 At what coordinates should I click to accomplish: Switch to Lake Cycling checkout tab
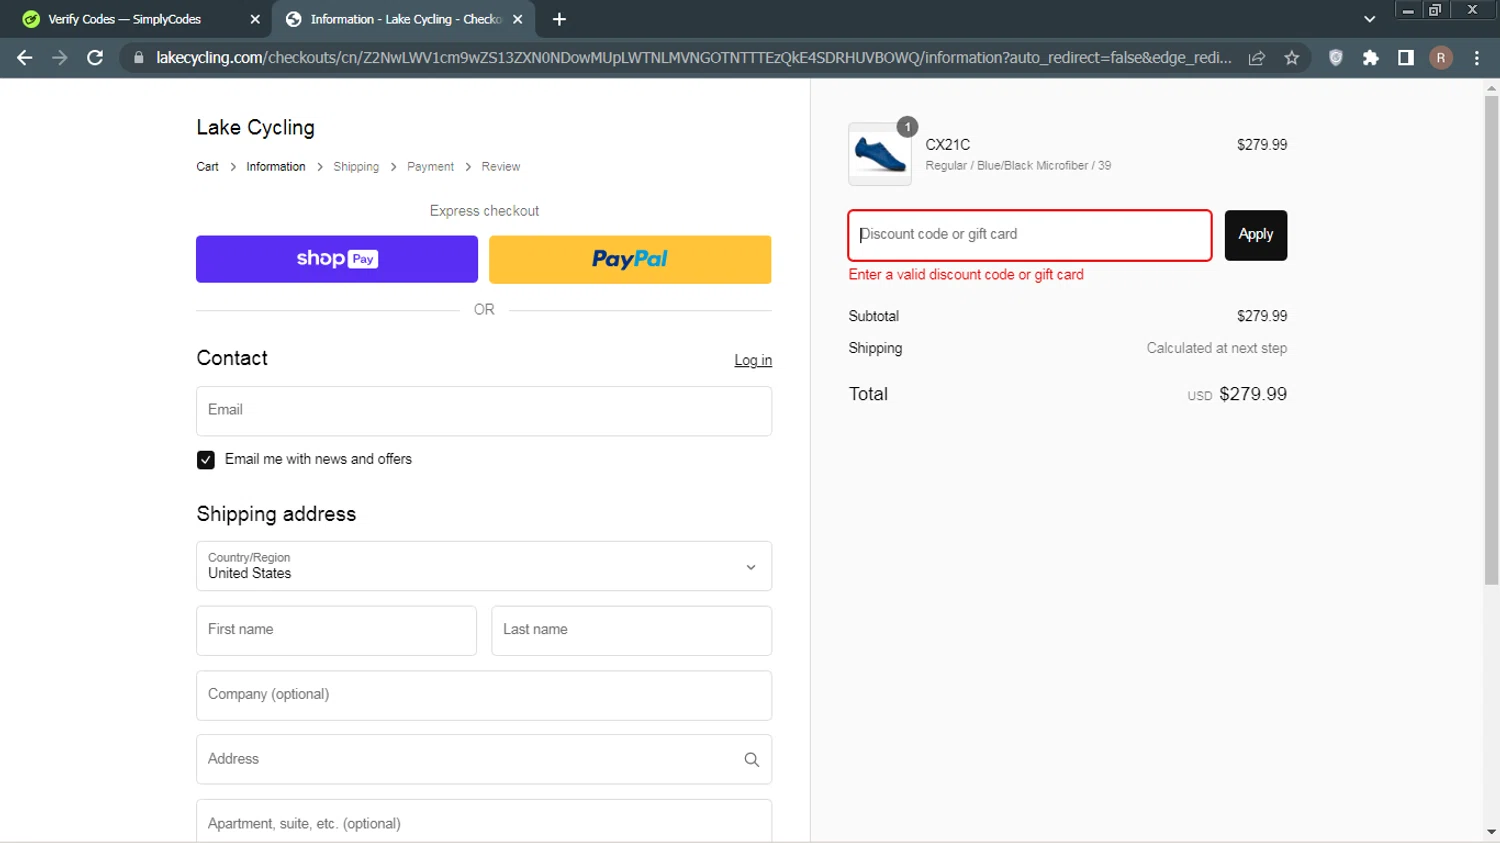point(404,19)
